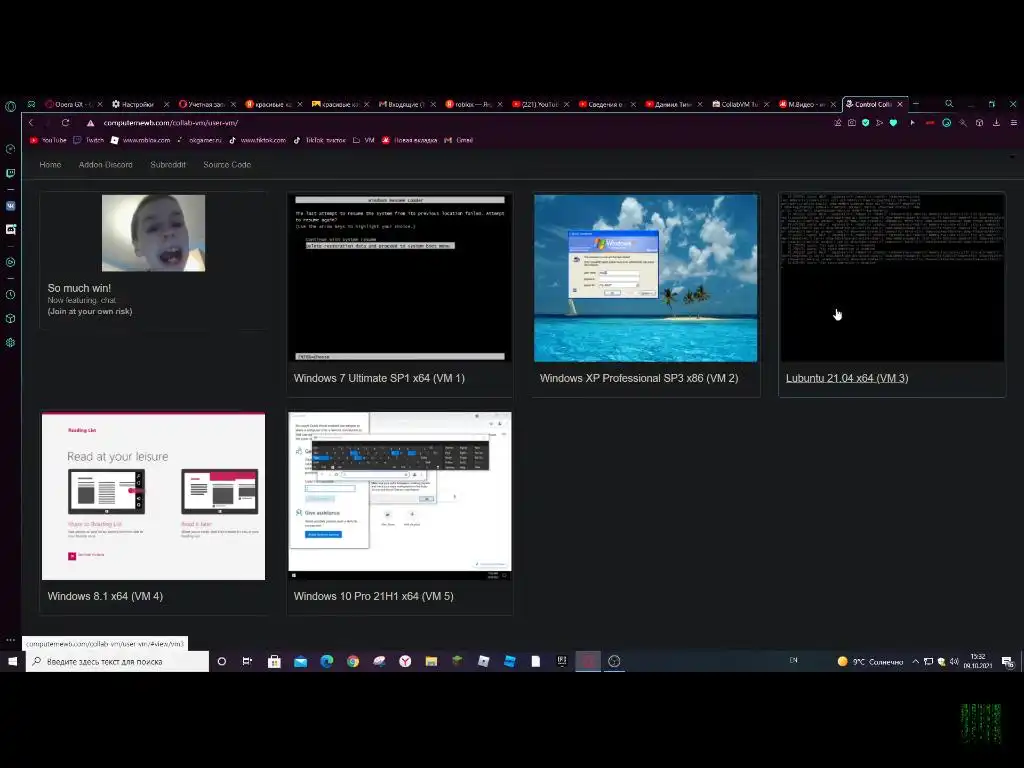Screen dimensions: 1024x768
Task: Launch Google Chrome from taskbar
Action: [x=353, y=662]
